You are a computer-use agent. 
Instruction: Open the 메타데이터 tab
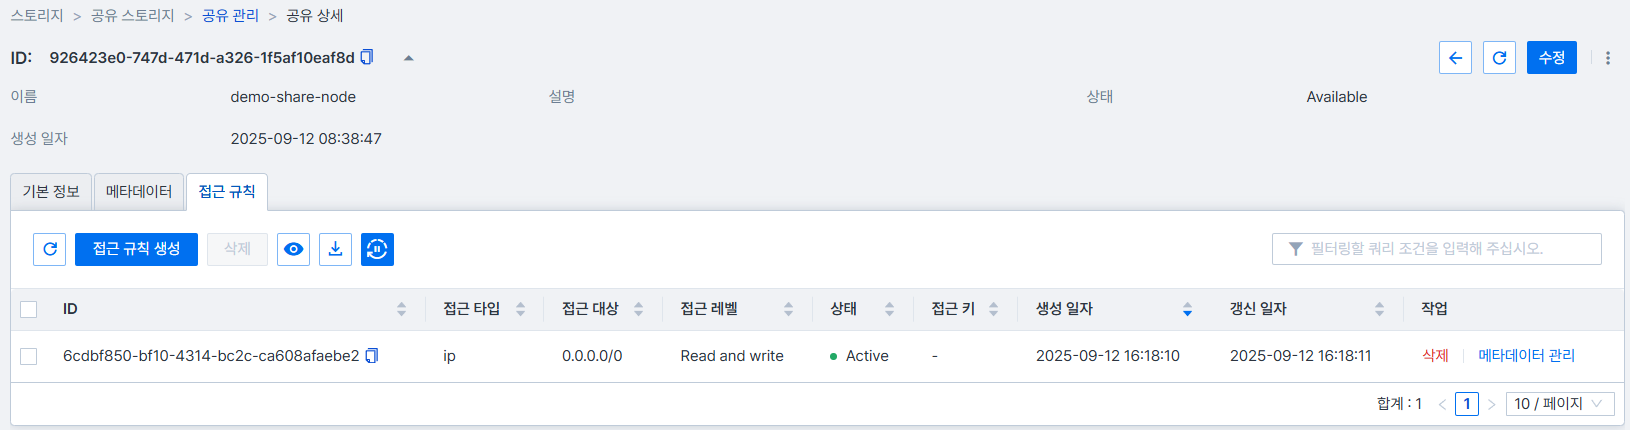pos(139,192)
